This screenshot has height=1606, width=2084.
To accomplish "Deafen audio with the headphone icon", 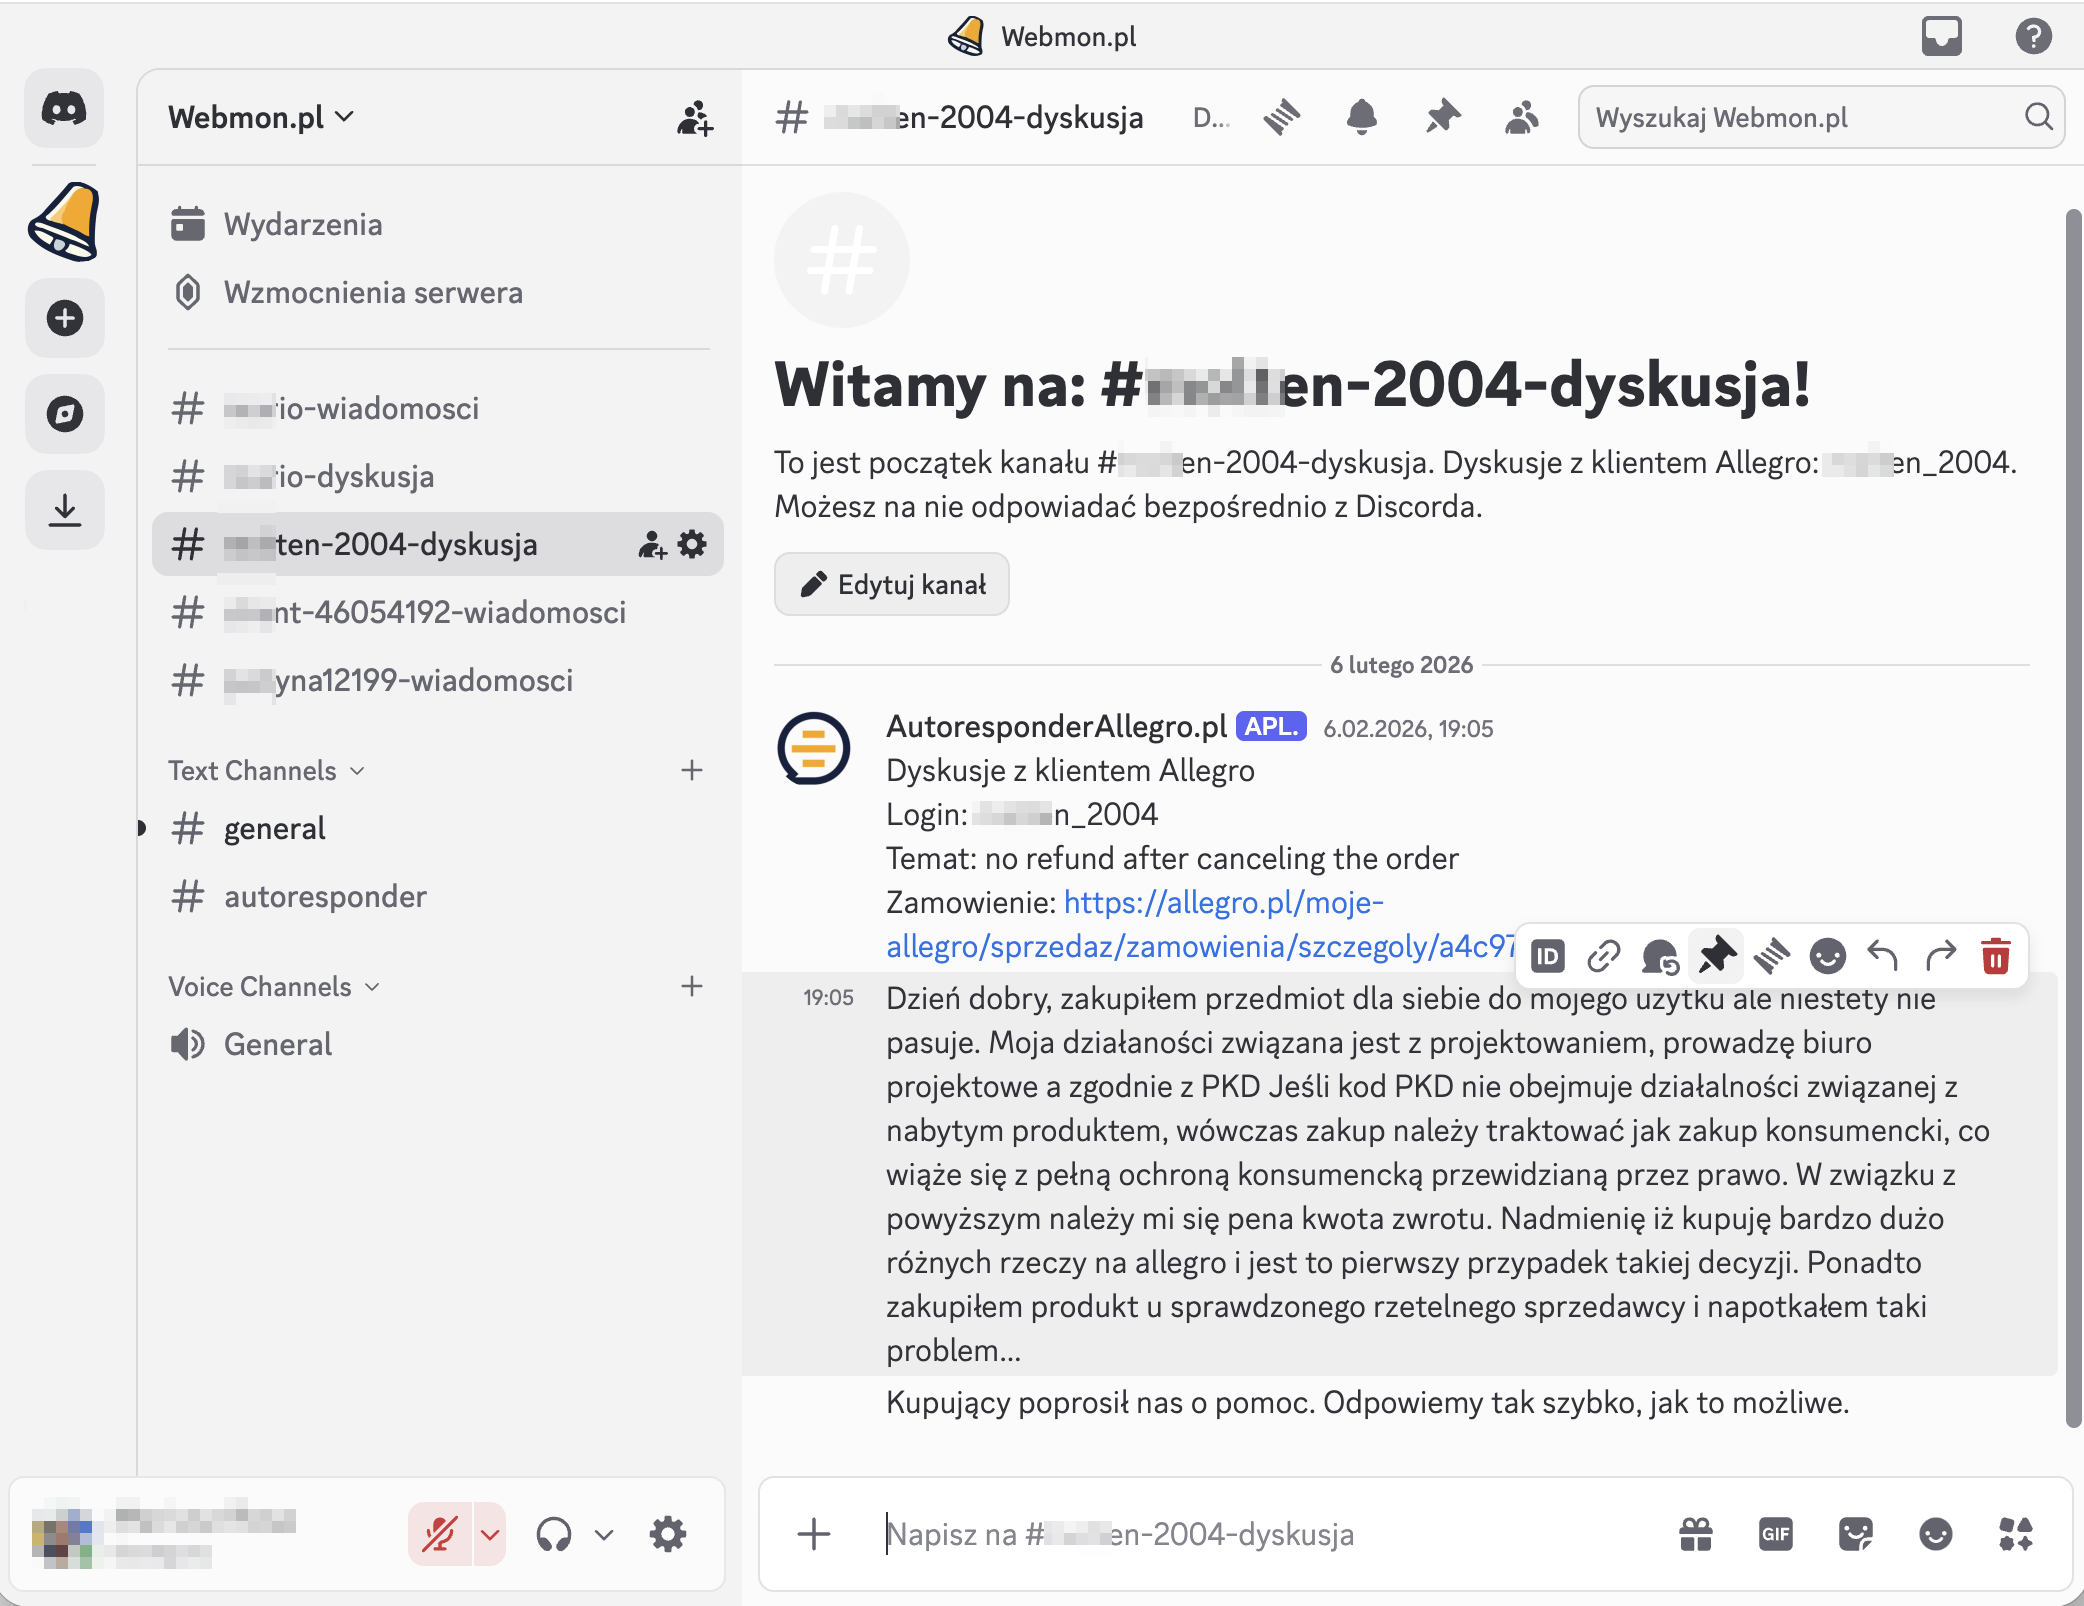I will tap(556, 1533).
